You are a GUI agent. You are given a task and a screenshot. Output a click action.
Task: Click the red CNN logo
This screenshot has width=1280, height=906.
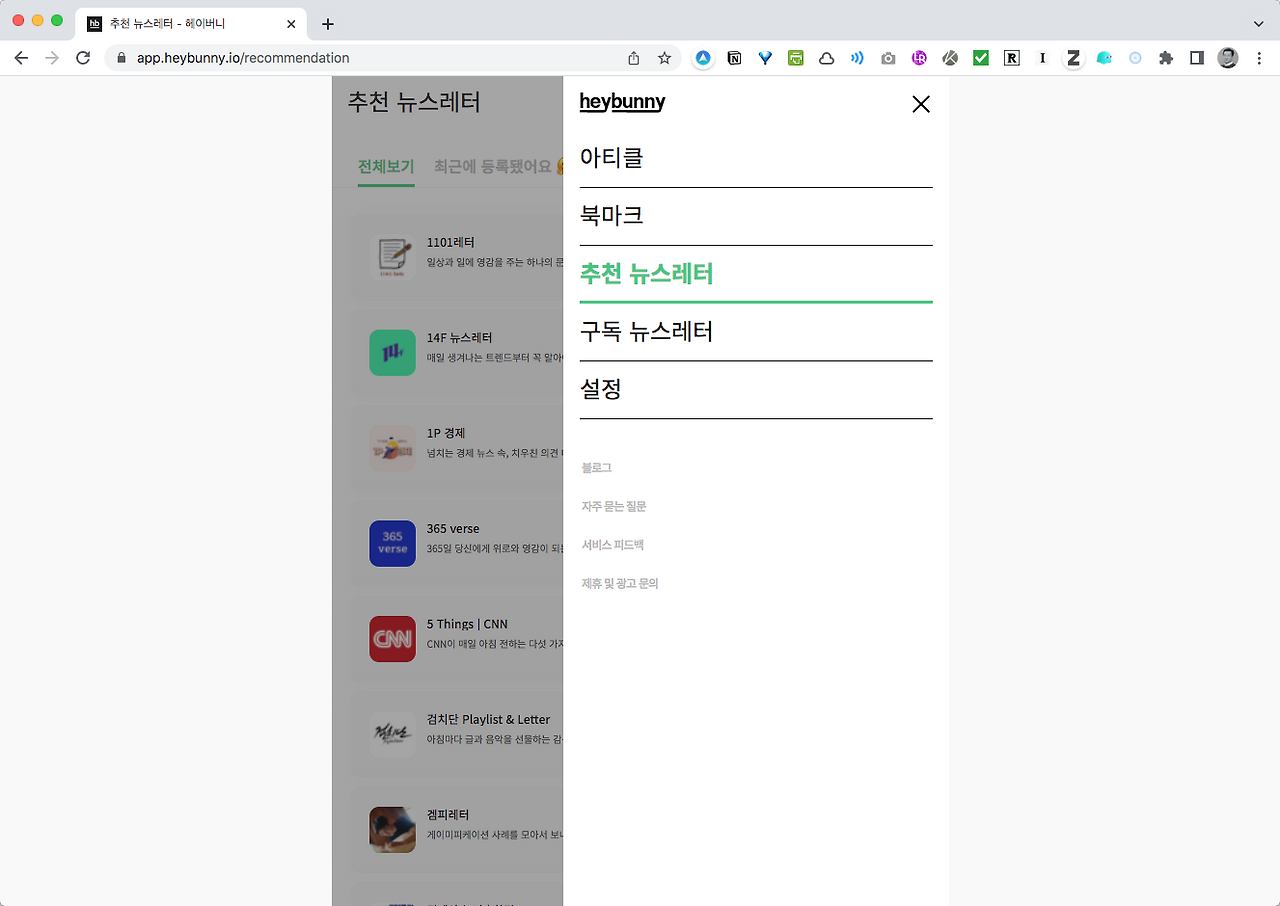(392, 639)
